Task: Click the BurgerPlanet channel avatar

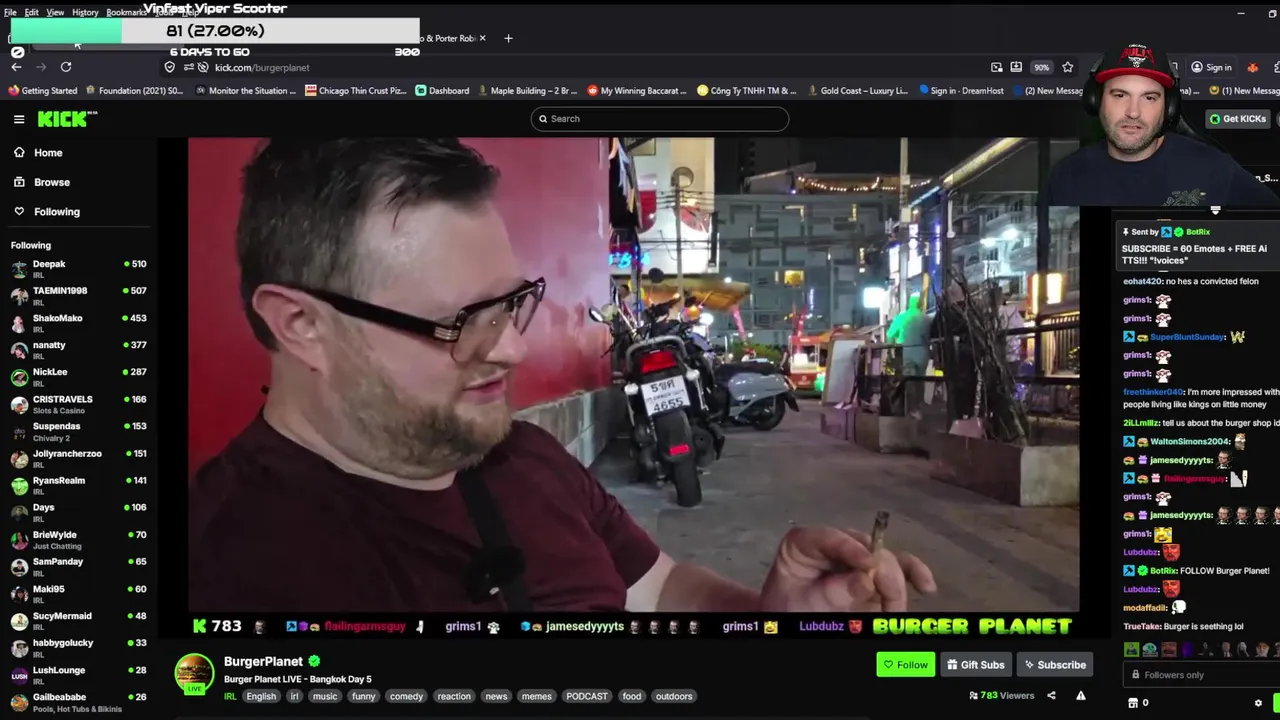Action: pos(194,674)
